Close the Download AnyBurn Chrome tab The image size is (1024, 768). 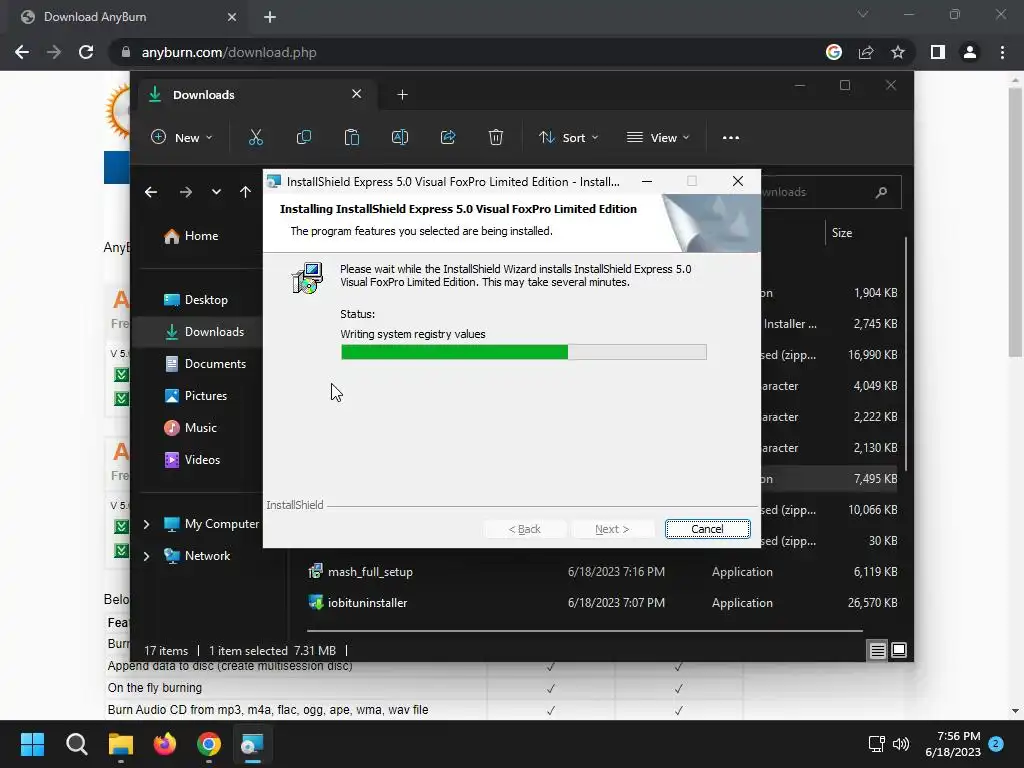232,17
